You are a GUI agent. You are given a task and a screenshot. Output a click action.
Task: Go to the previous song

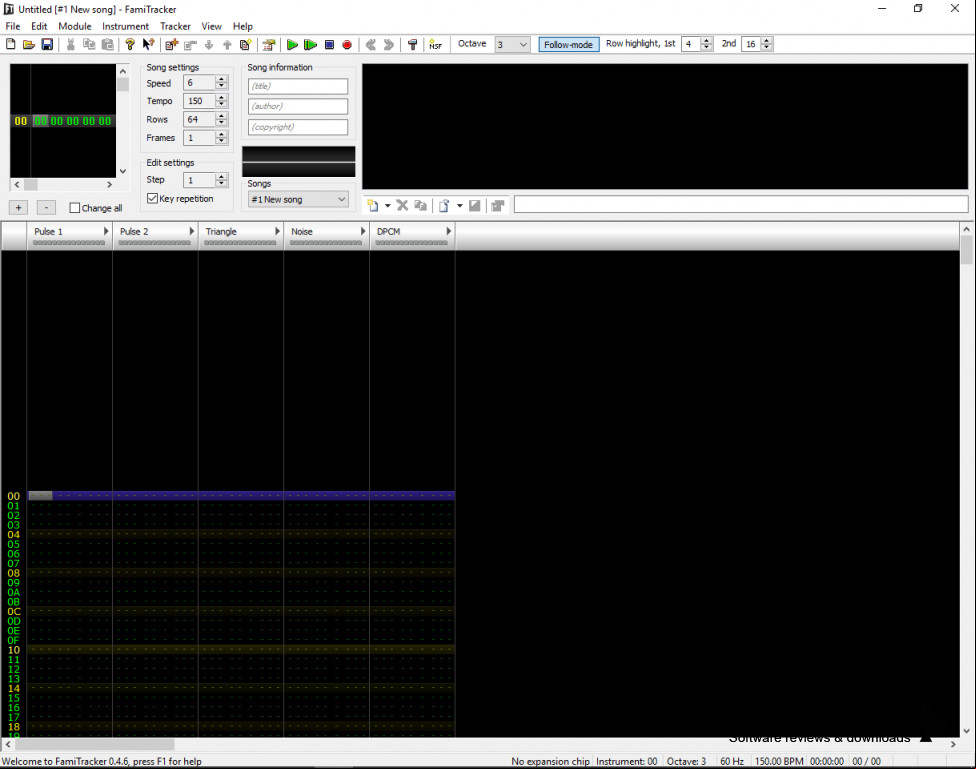tap(371, 44)
